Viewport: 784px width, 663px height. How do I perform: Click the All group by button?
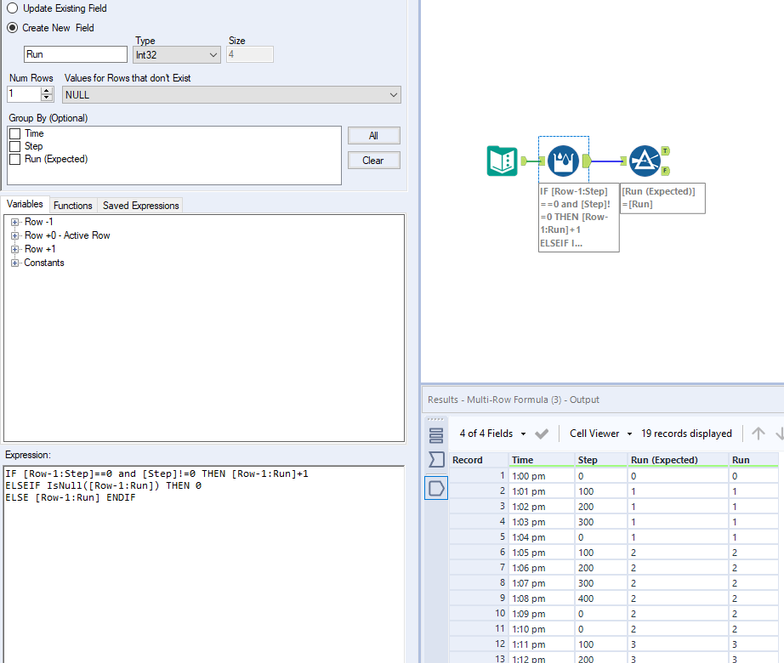(374, 136)
